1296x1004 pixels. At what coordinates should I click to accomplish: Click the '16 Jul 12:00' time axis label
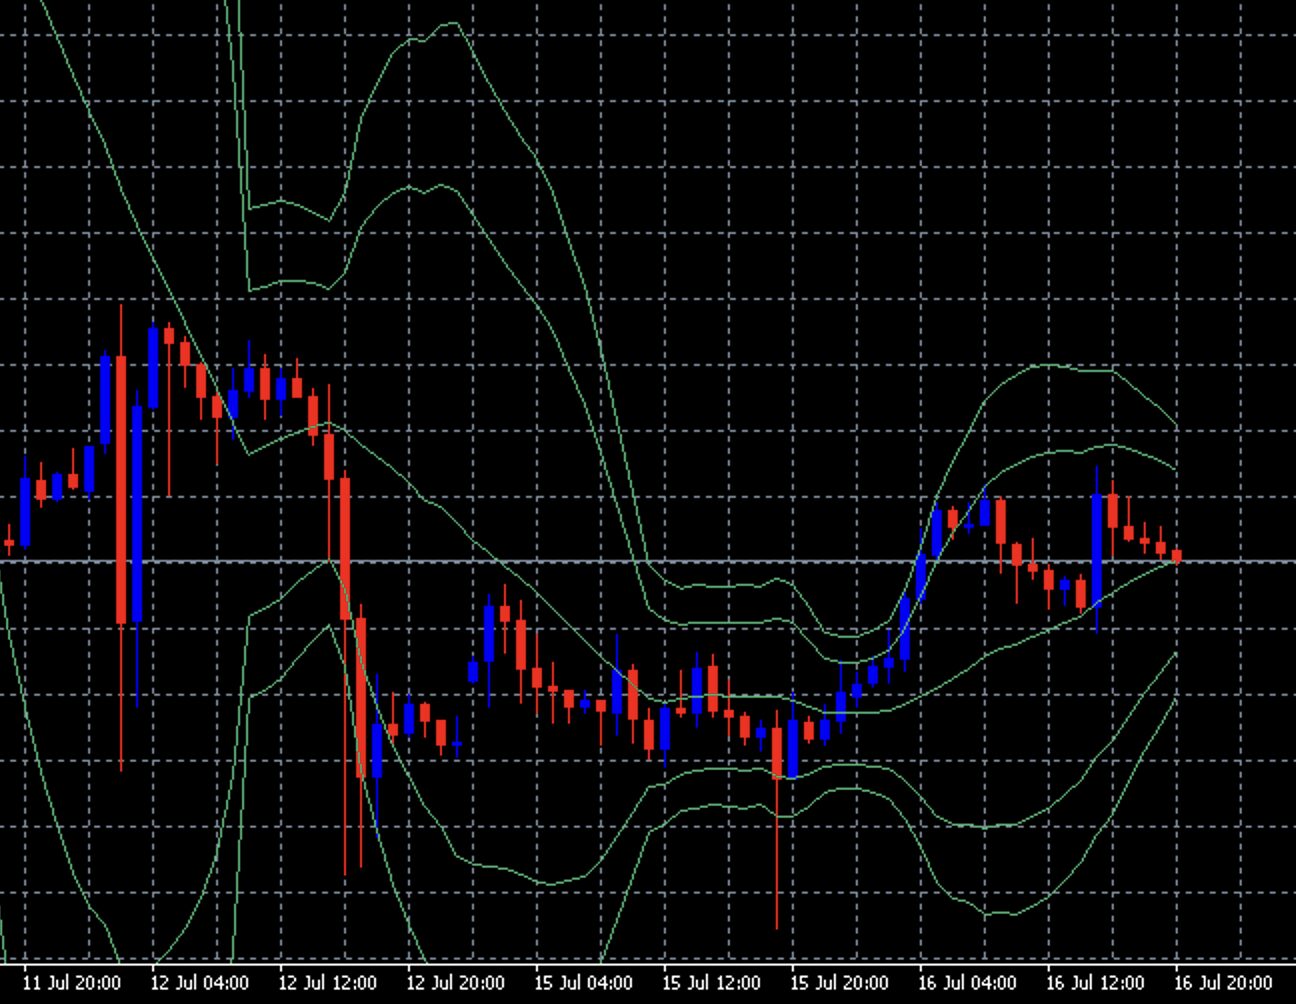pyautogui.click(x=1095, y=983)
